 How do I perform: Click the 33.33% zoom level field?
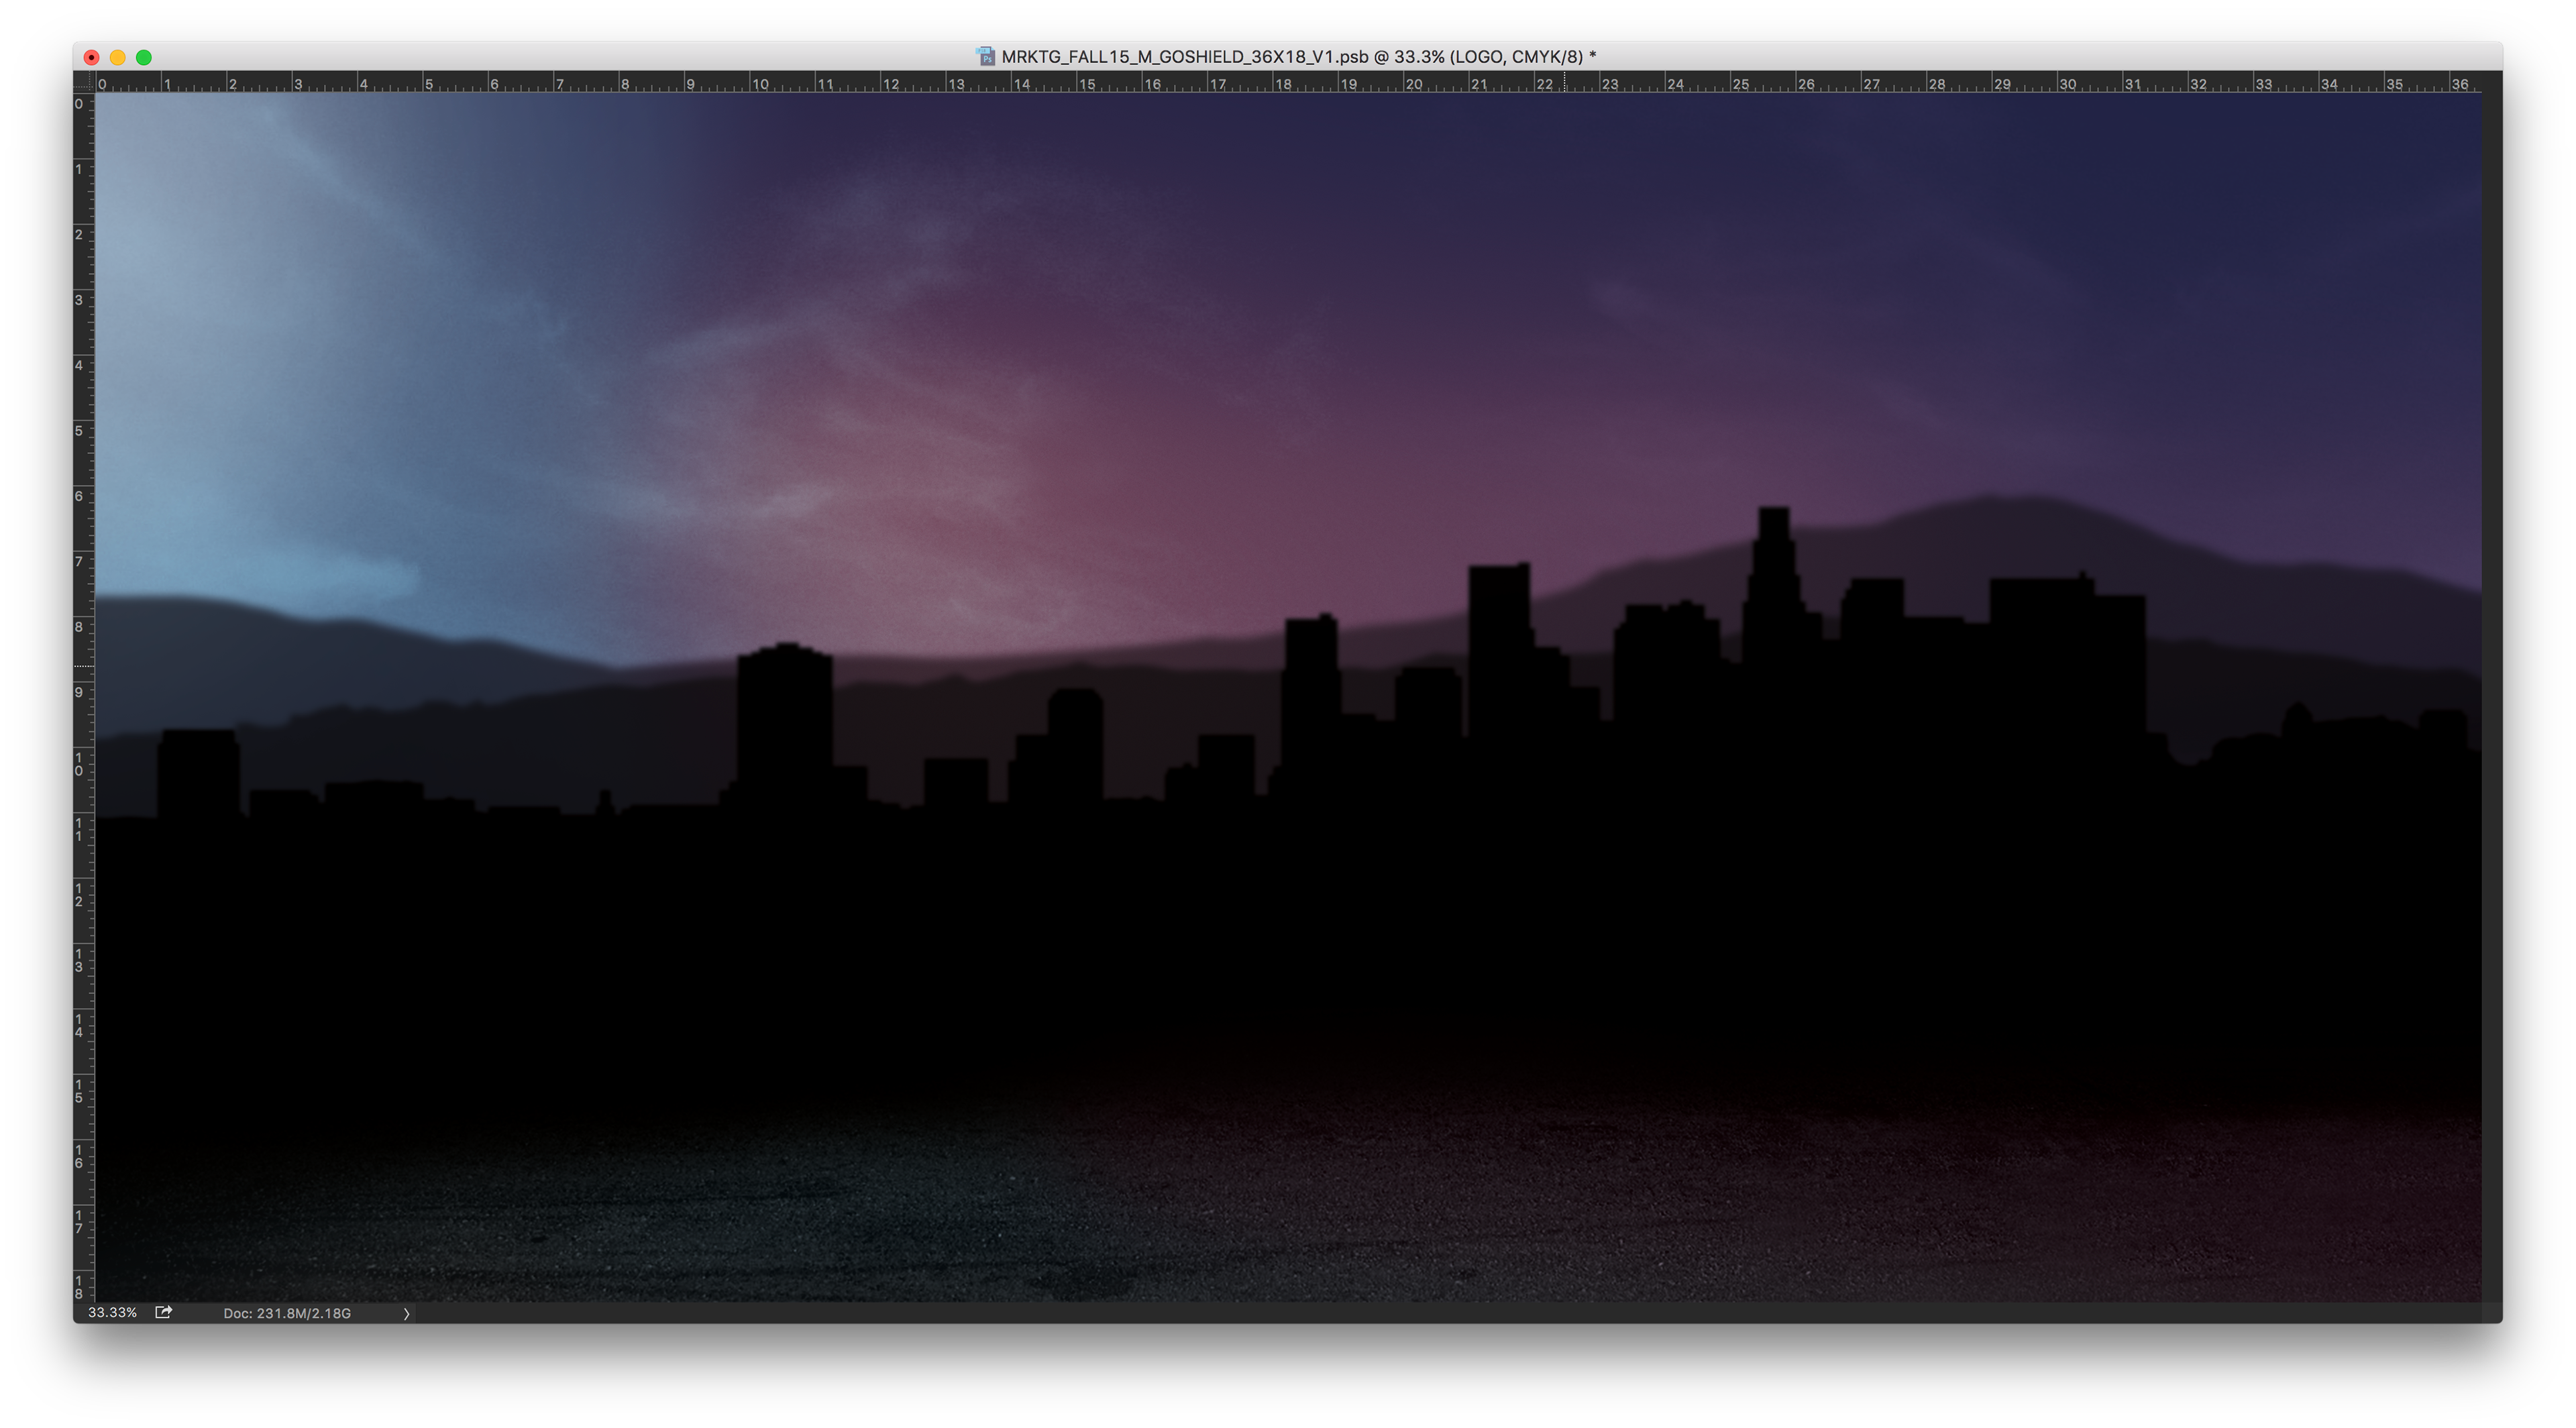tap(112, 1312)
